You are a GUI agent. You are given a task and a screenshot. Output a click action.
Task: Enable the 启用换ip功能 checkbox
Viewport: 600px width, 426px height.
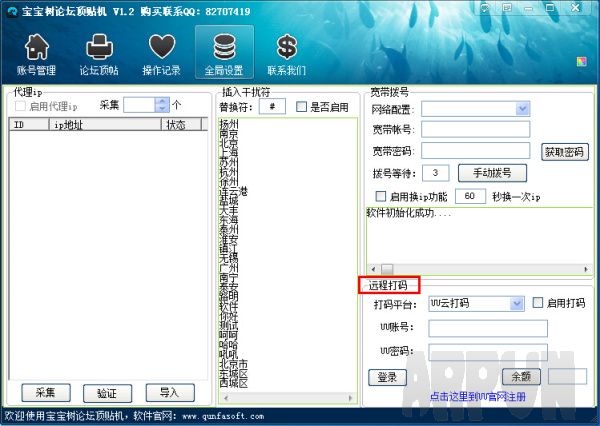381,196
